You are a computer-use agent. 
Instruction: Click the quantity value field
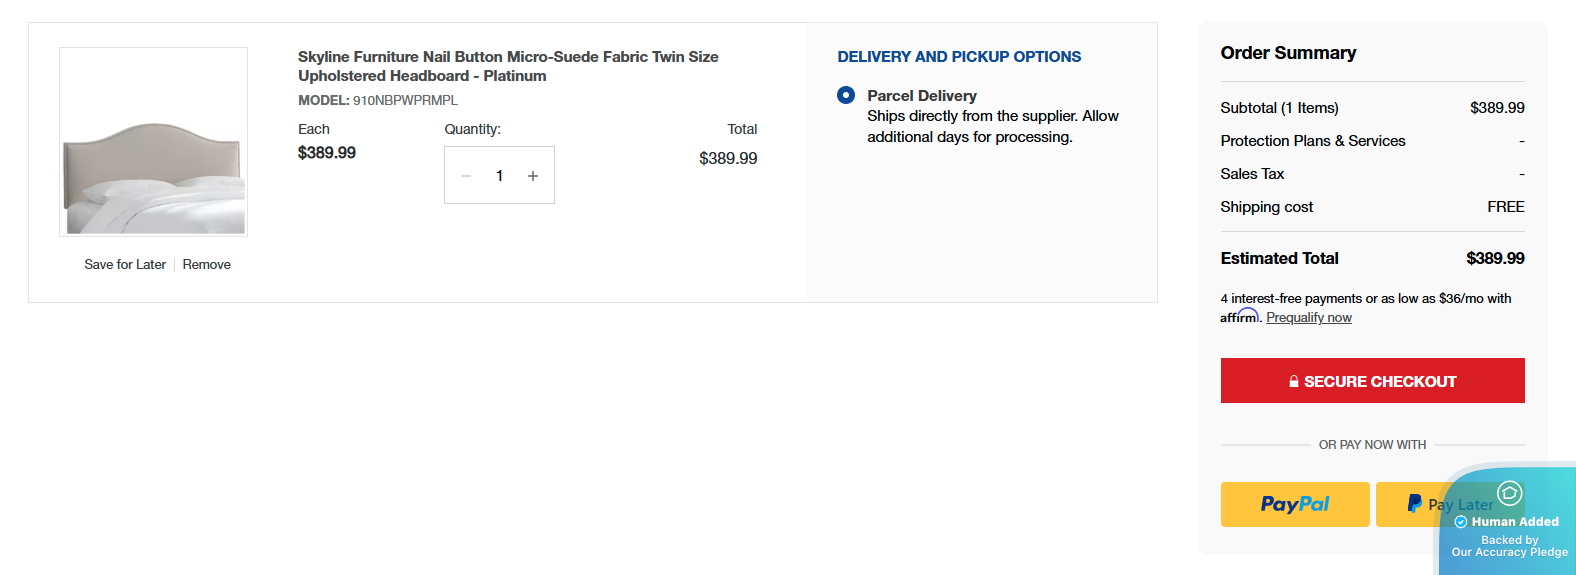(x=499, y=176)
